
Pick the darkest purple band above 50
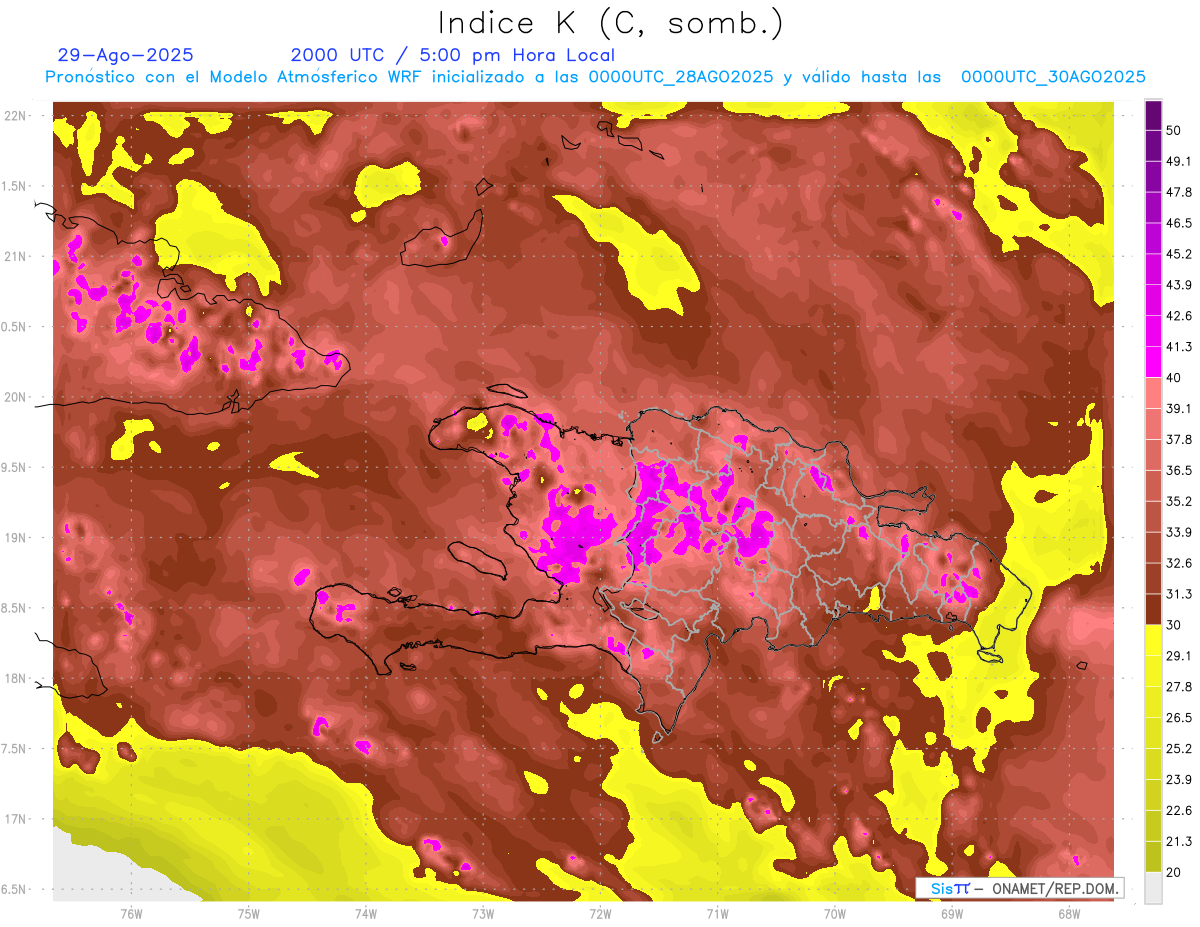pos(1153,116)
